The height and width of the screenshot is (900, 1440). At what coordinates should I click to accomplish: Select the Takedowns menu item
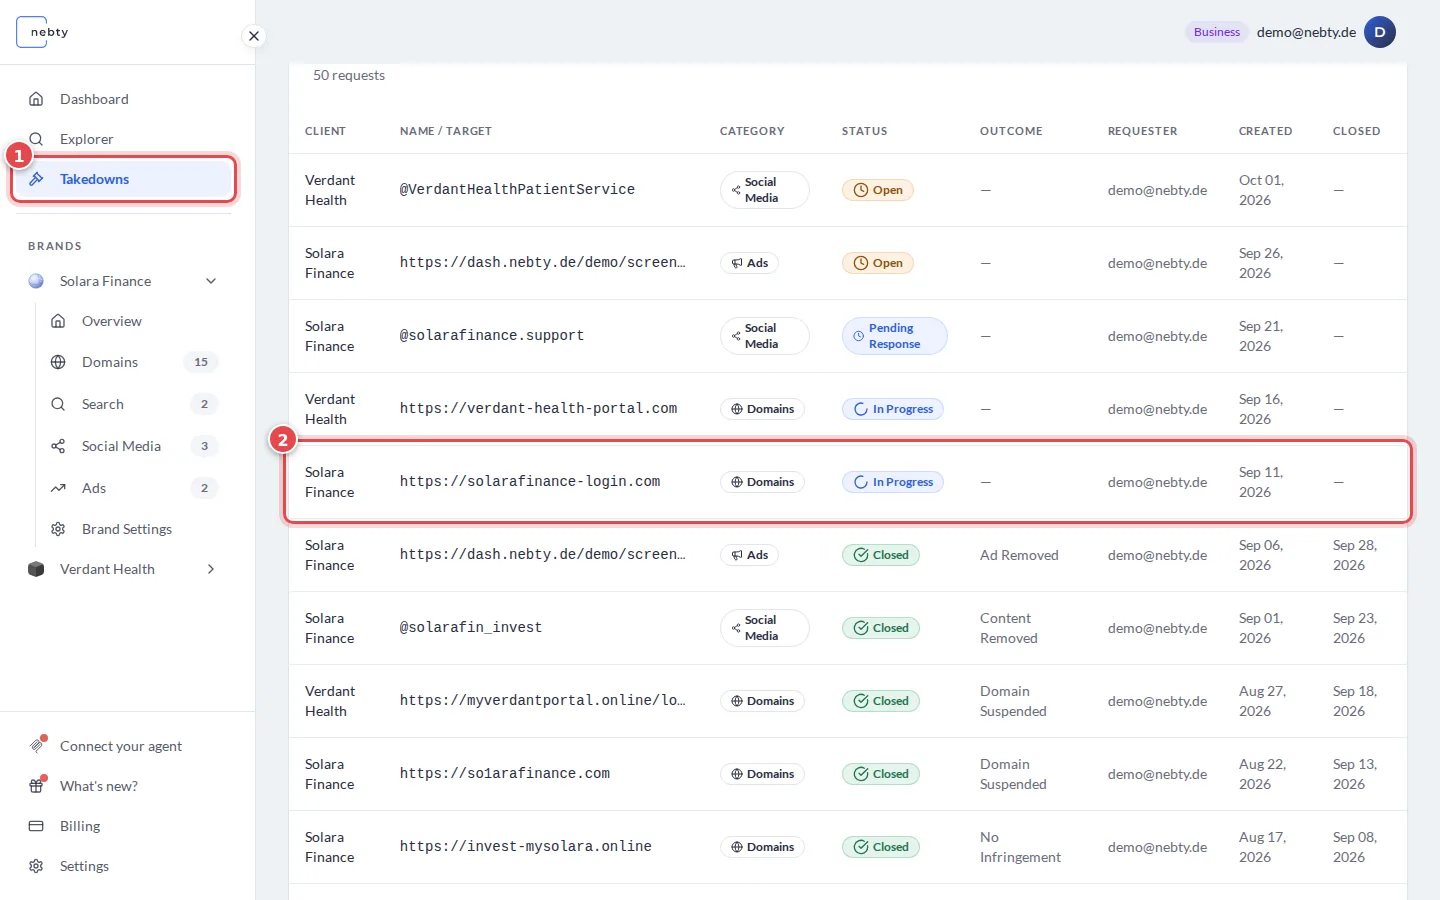point(124,179)
